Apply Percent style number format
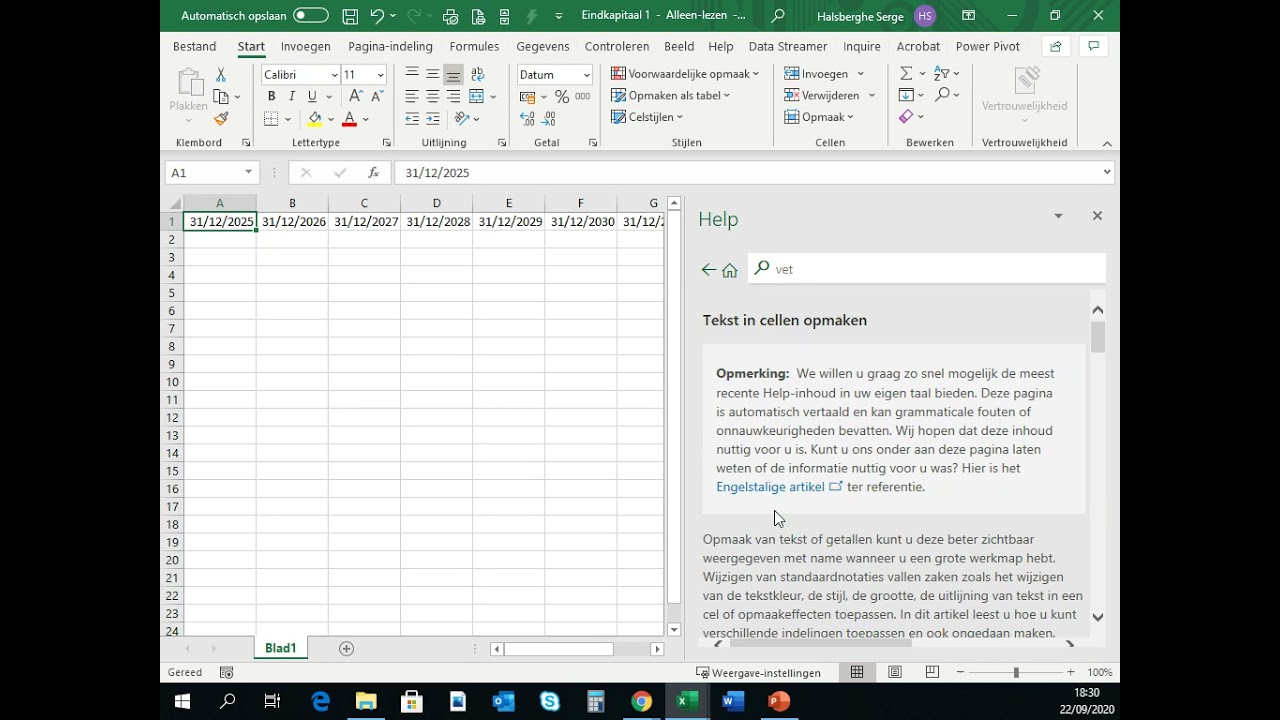Image resolution: width=1280 pixels, height=720 pixels. click(x=562, y=96)
